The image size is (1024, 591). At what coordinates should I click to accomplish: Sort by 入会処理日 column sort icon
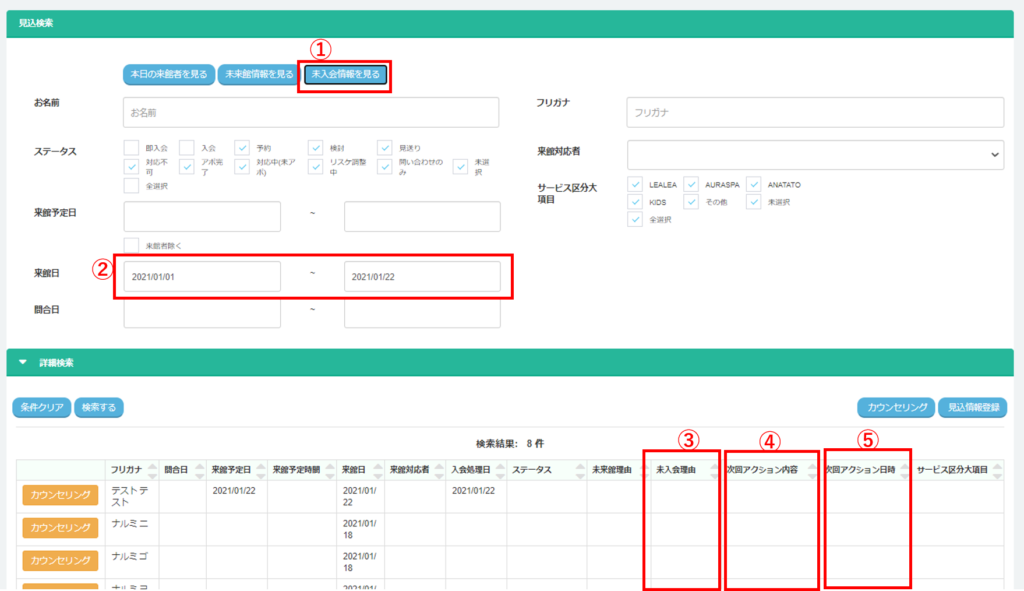(x=498, y=470)
